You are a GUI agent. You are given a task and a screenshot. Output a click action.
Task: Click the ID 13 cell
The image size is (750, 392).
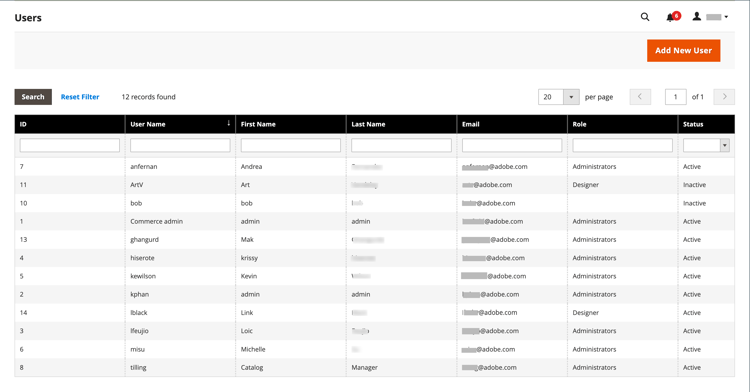[x=70, y=240]
